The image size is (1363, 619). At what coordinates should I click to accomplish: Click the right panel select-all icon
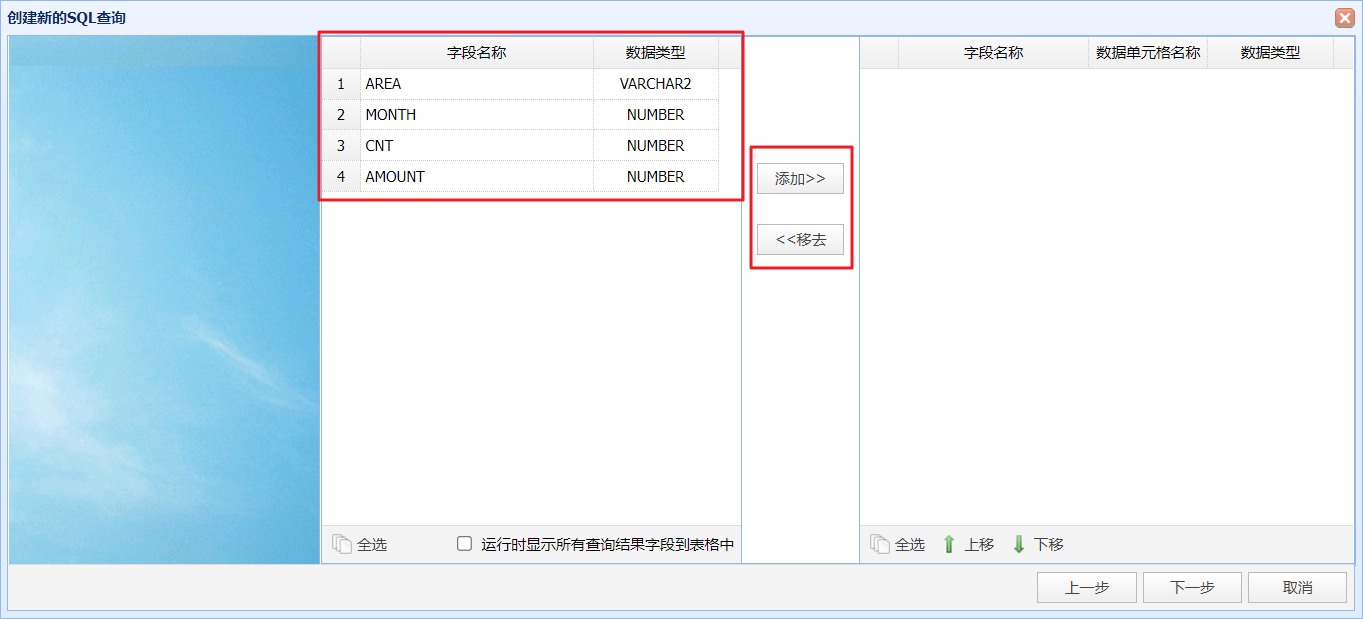(x=879, y=544)
